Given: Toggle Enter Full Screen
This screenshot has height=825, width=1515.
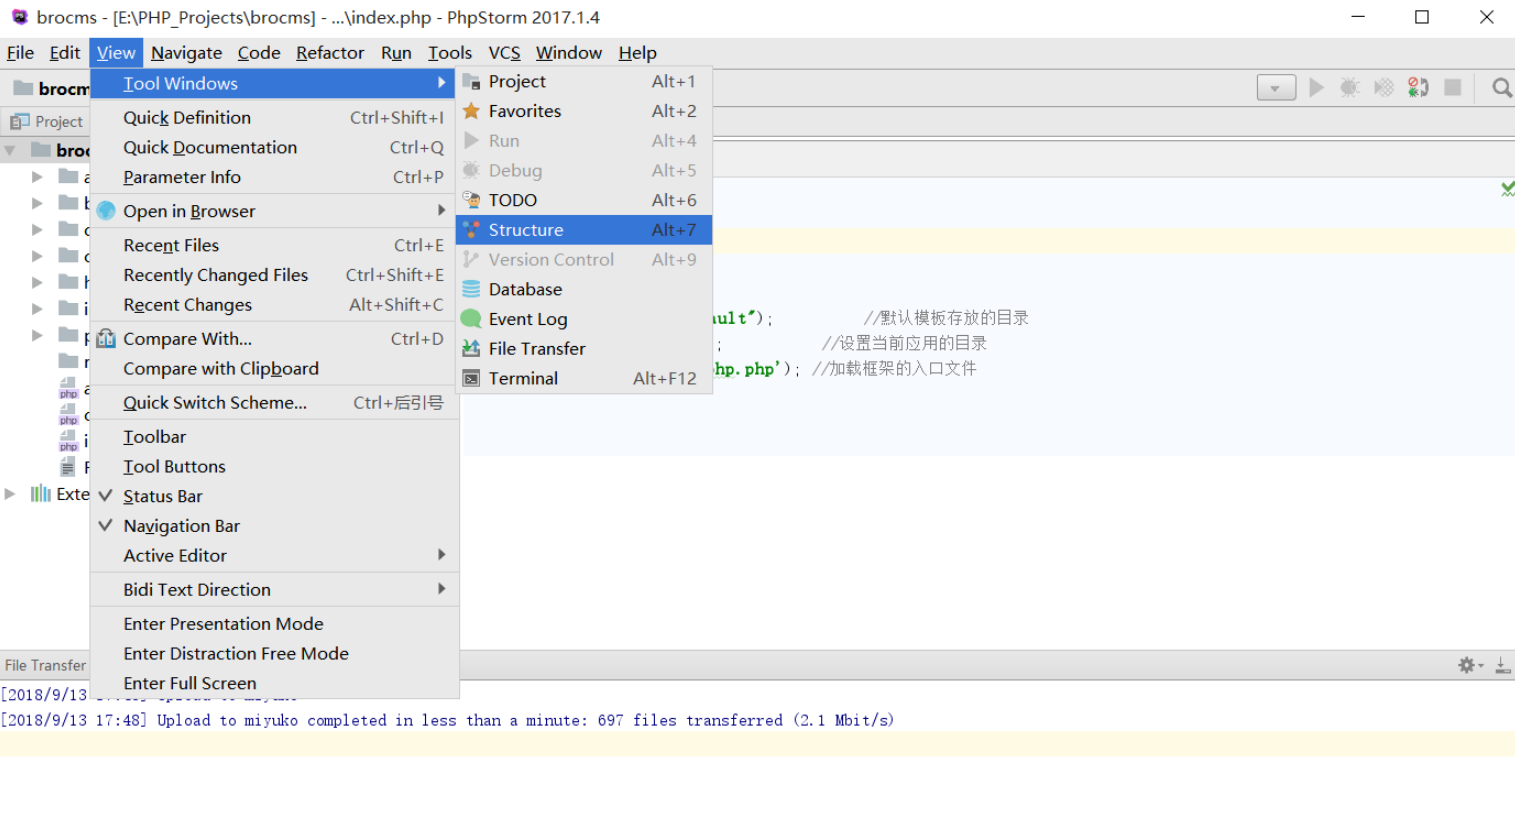Looking at the screenshot, I should (x=275, y=683).
